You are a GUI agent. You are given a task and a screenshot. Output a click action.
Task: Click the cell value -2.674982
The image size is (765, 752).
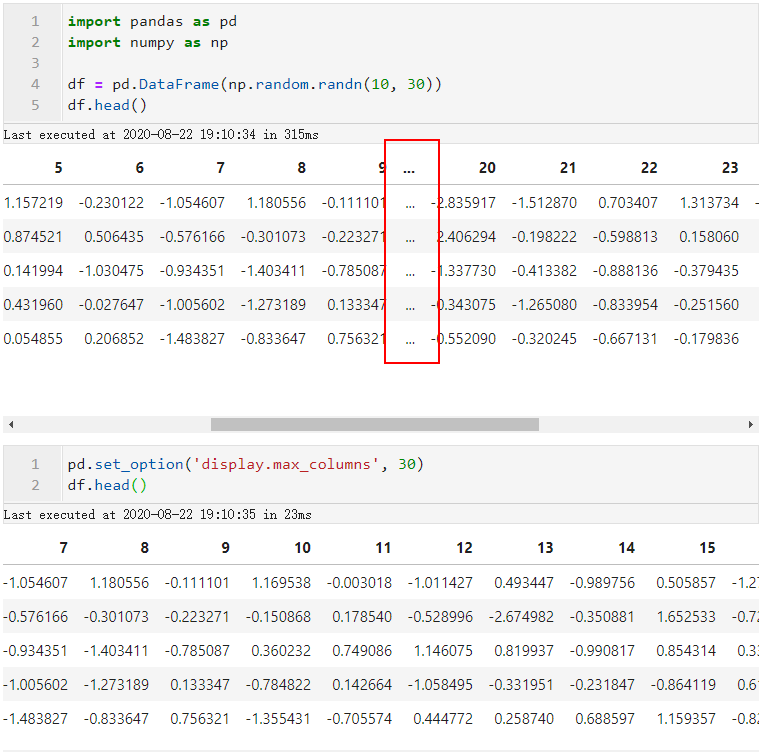[x=521, y=617]
